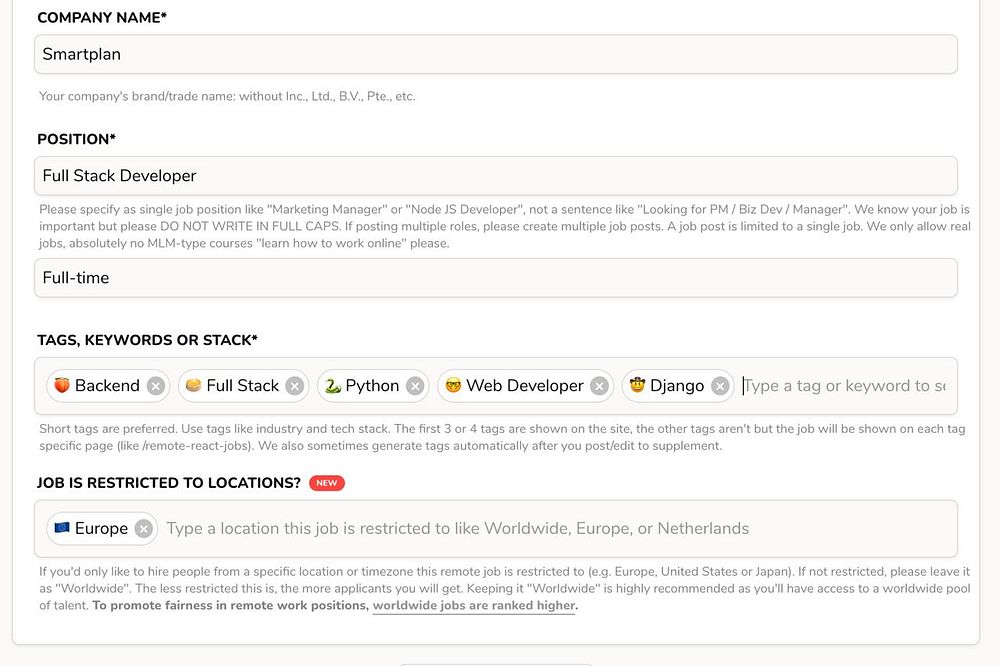This screenshot has width=1000, height=666.
Task: Click the snake emoji on Python tag
Action: pos(332,385)
